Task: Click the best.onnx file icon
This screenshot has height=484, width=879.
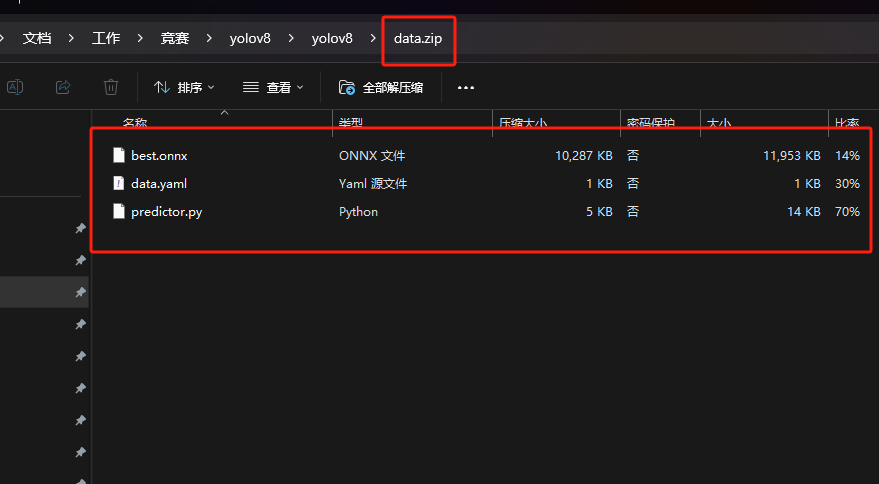Action: click(x=119, y=156)
